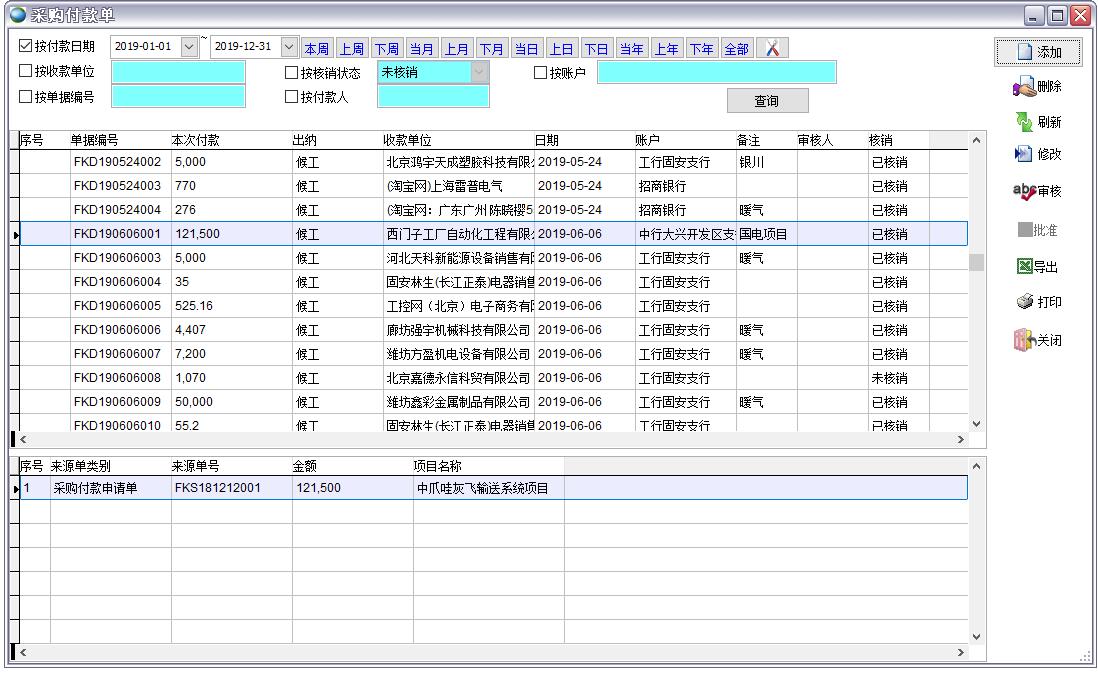Click the 查询 (Query) button
This screenshot has height=674, width=1098.
point(767,101)
